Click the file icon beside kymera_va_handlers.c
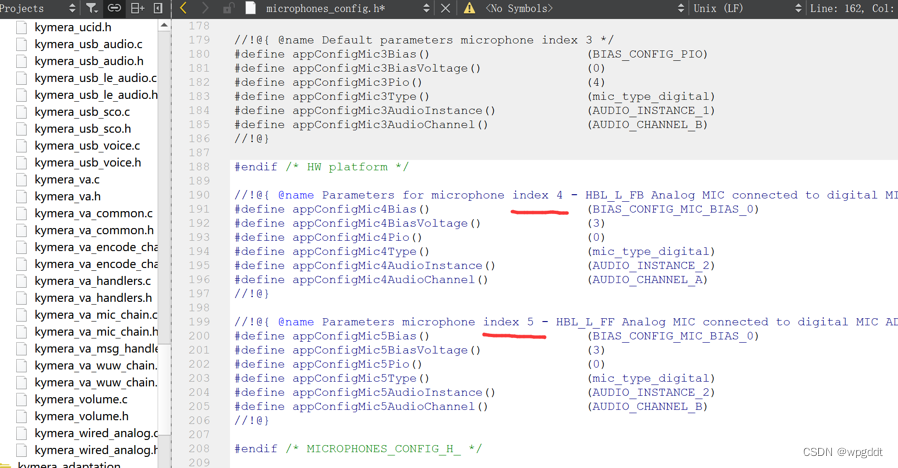Image resolution: width=898 pixels, height=468 pixels. (x=22, y=281)
